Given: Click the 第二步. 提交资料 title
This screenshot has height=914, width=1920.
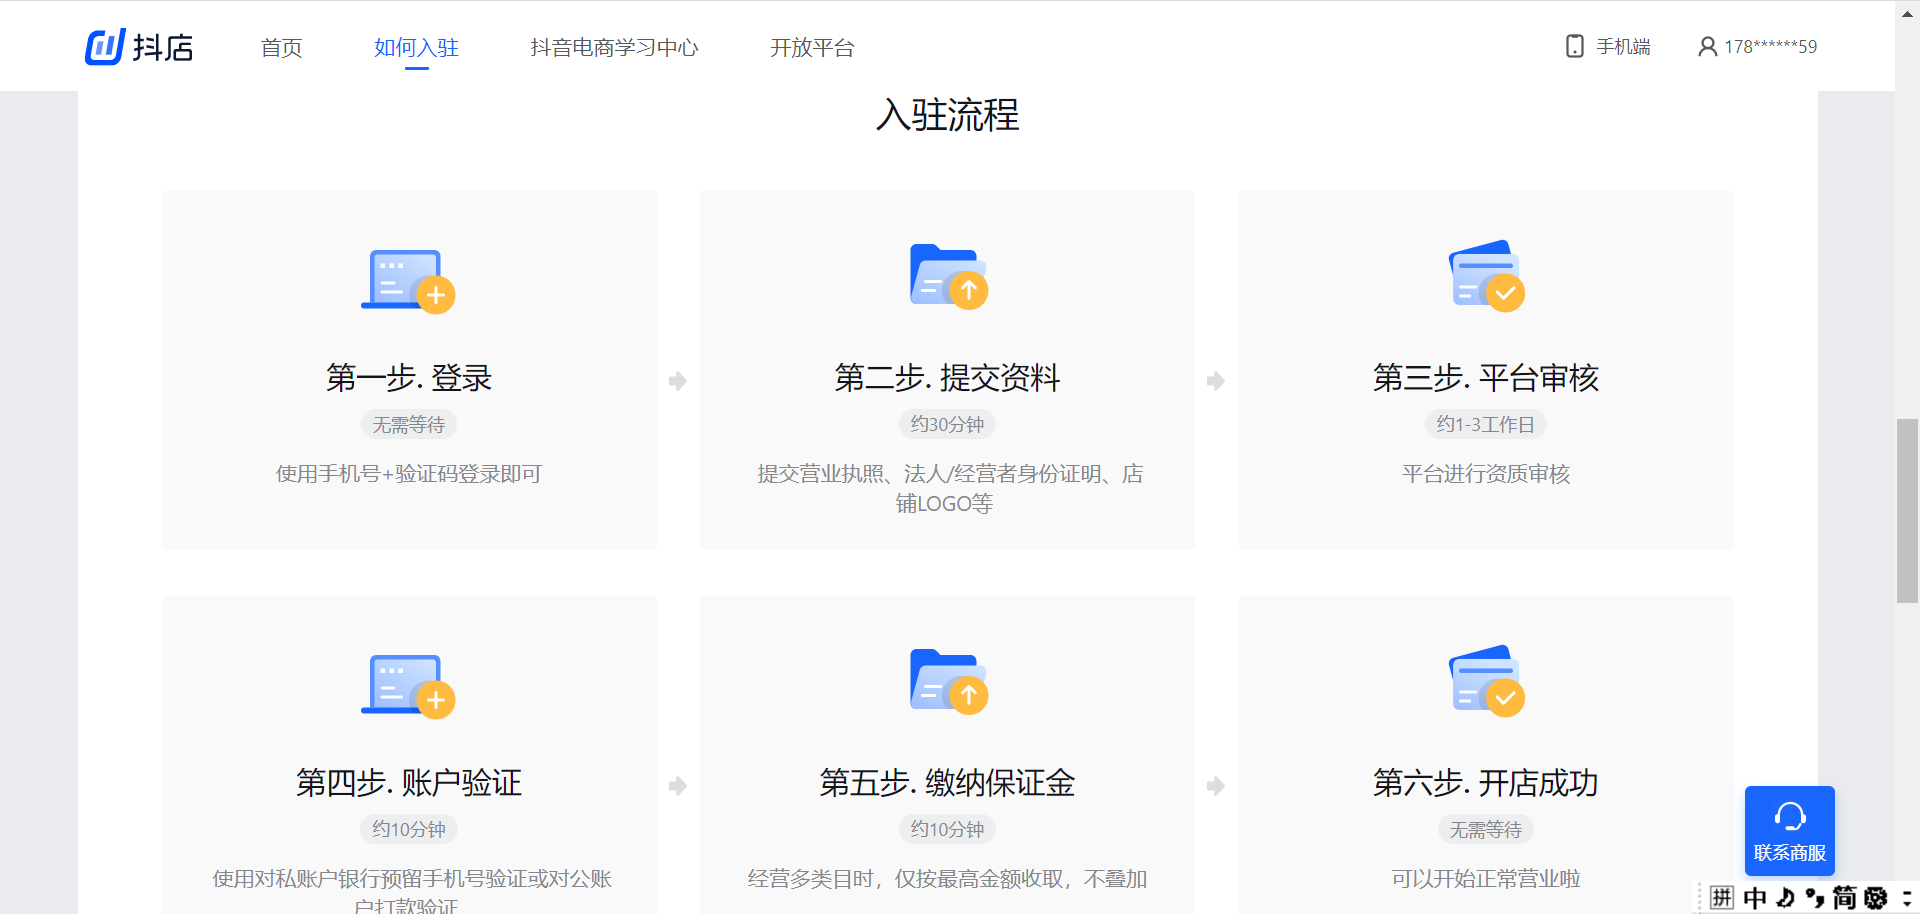Looking at the screenshot, I should click(x=948, y=378).
